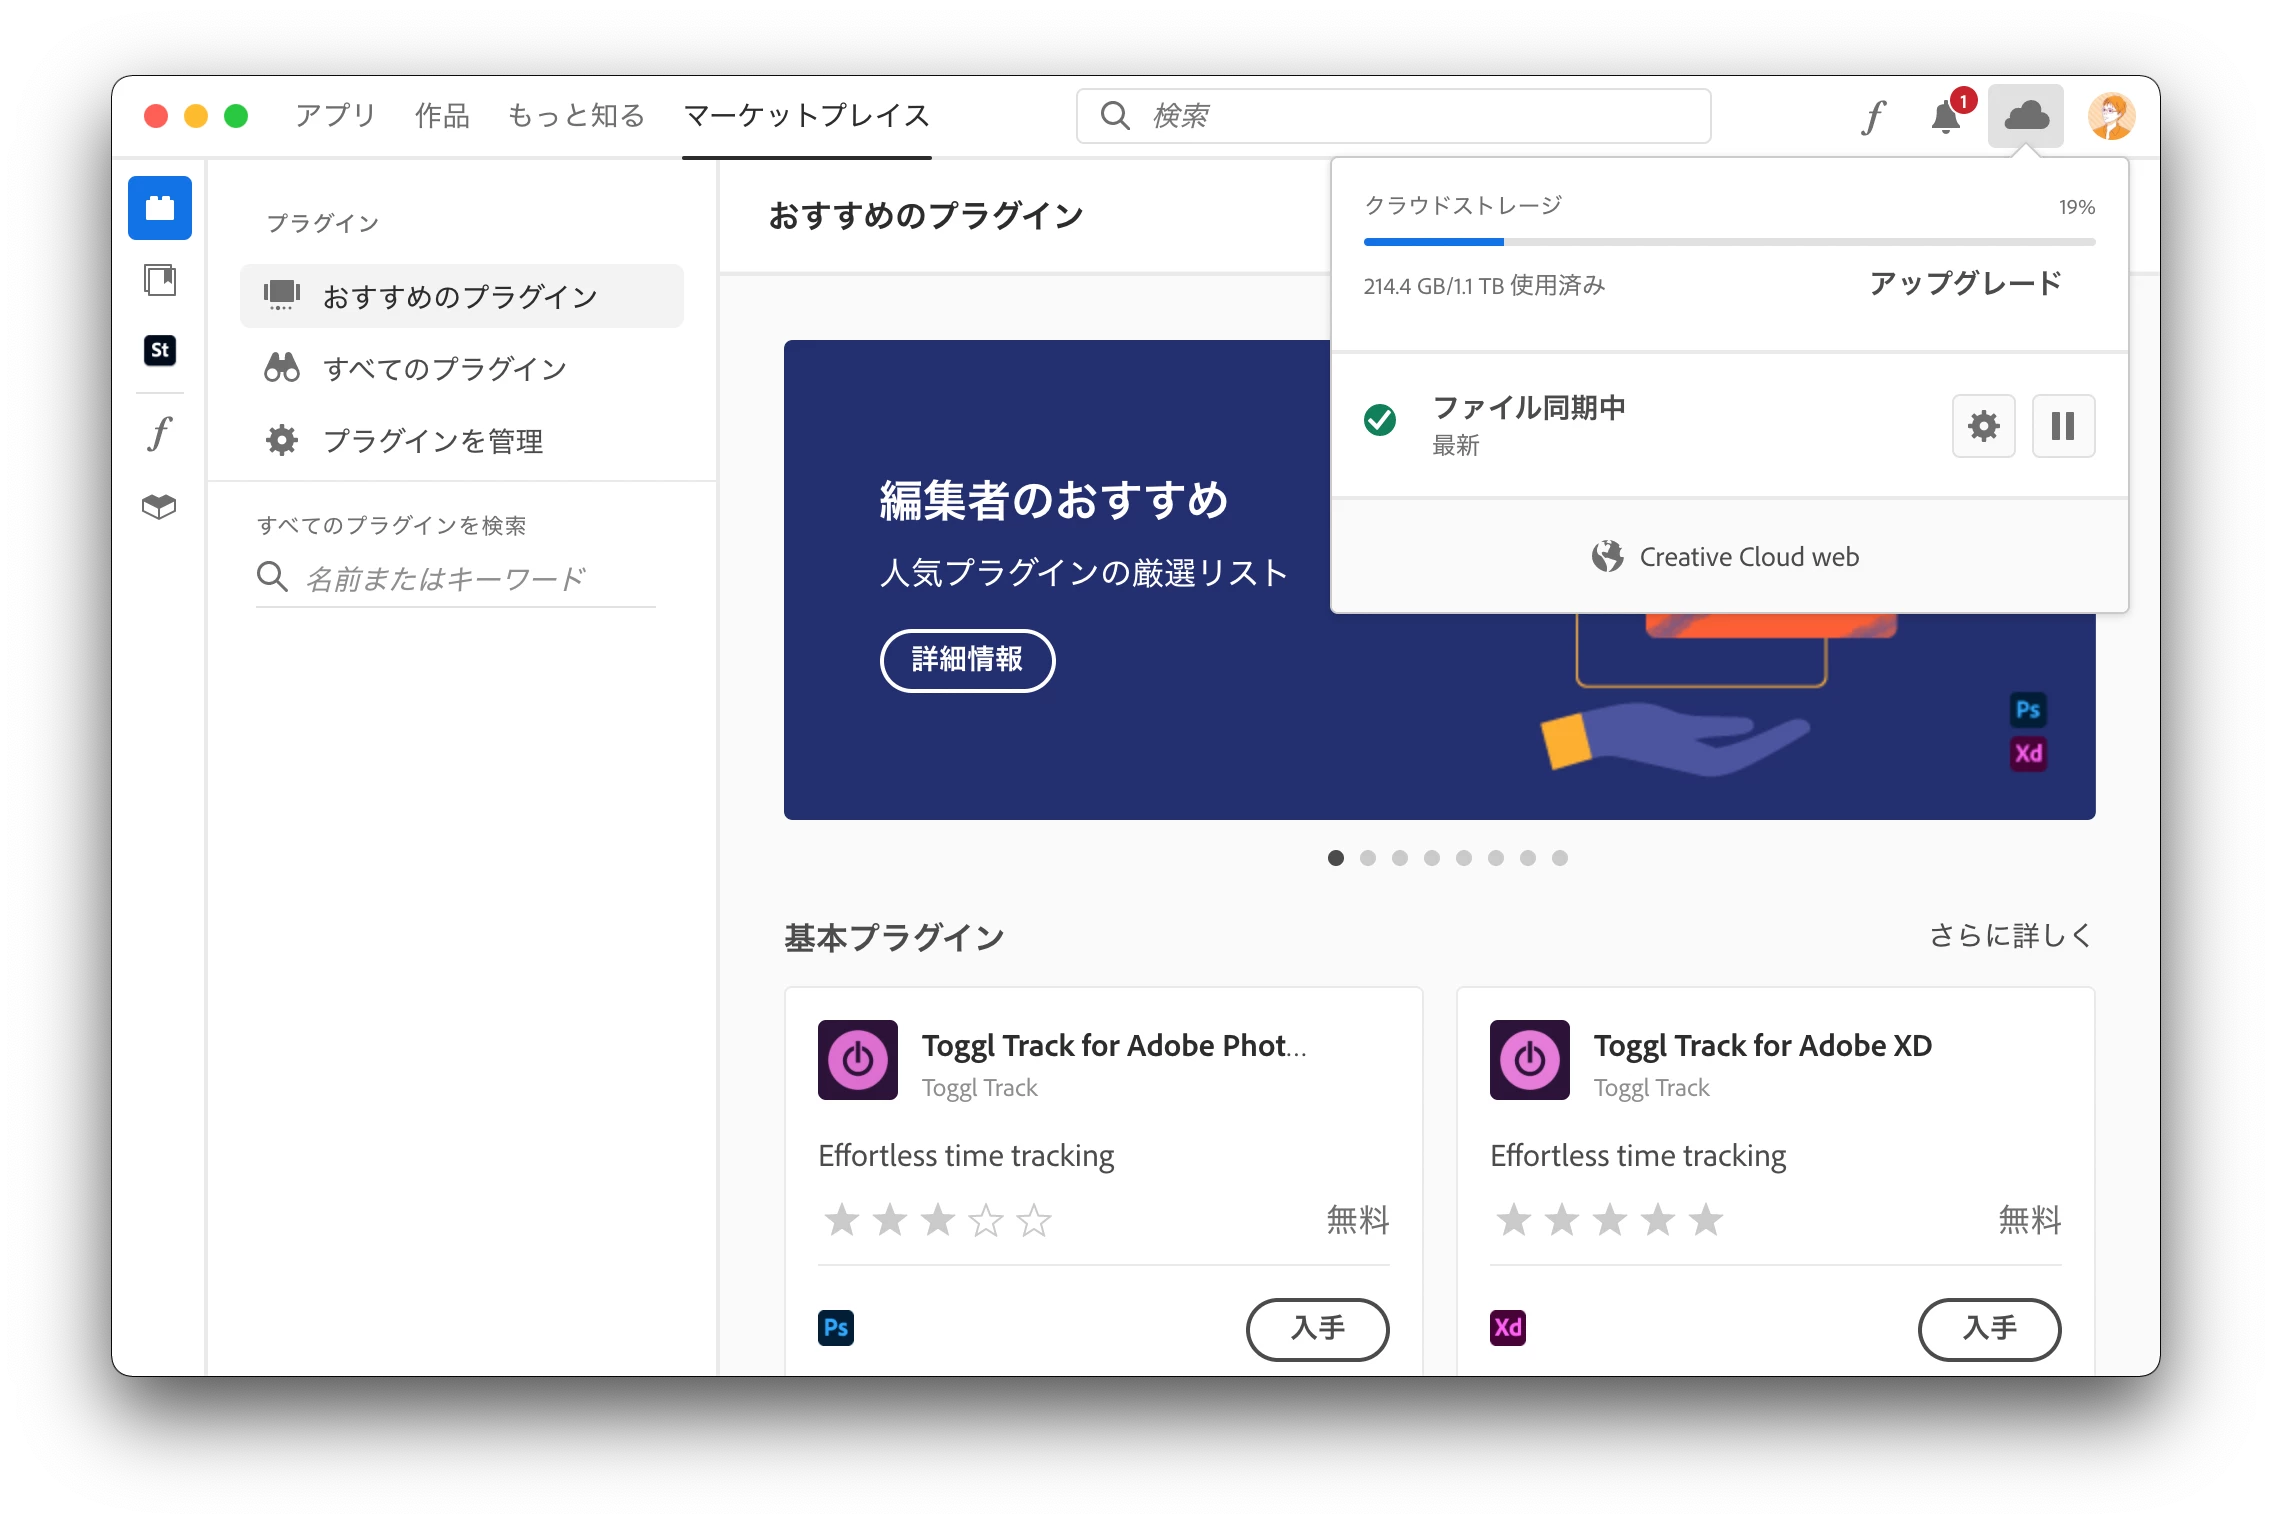Open the Libraries sidebar icon
Screen dimensions: 2272x1524
coord(160,280)
